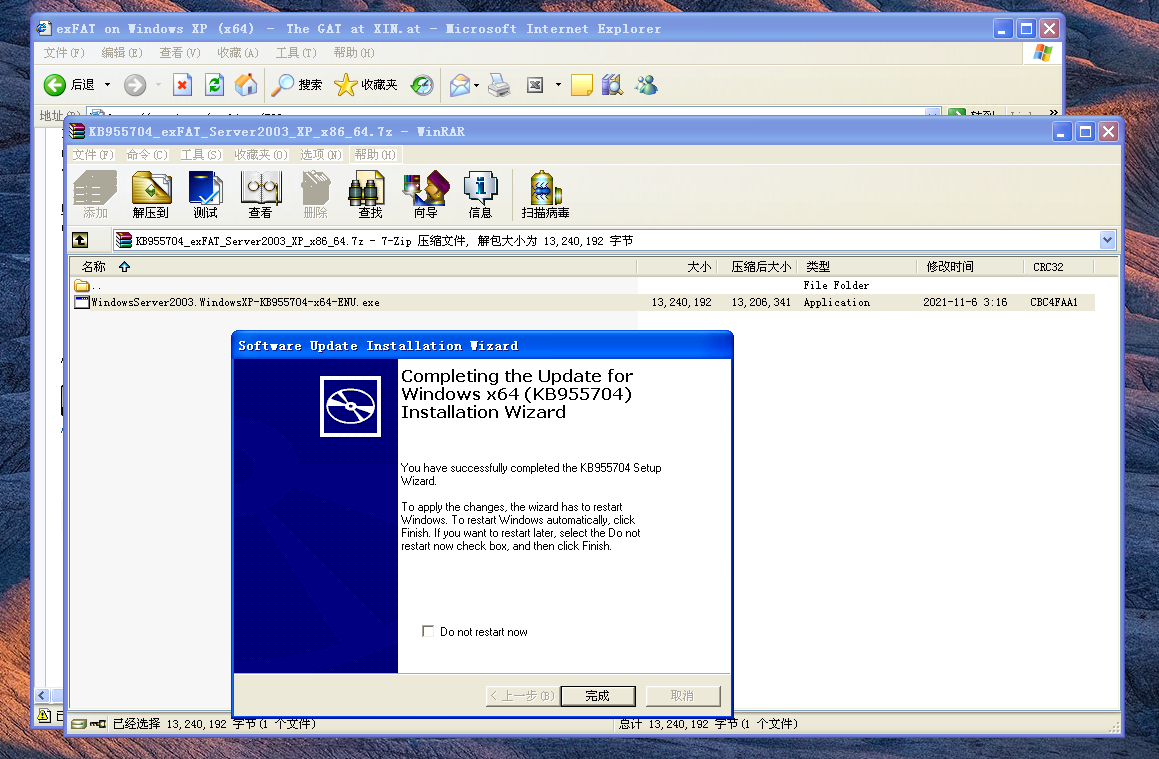Start the 向导 (Wizard) in WinRAR toolbar
The height and width of the screenshot is (759, 1159).
coord(426,195)
